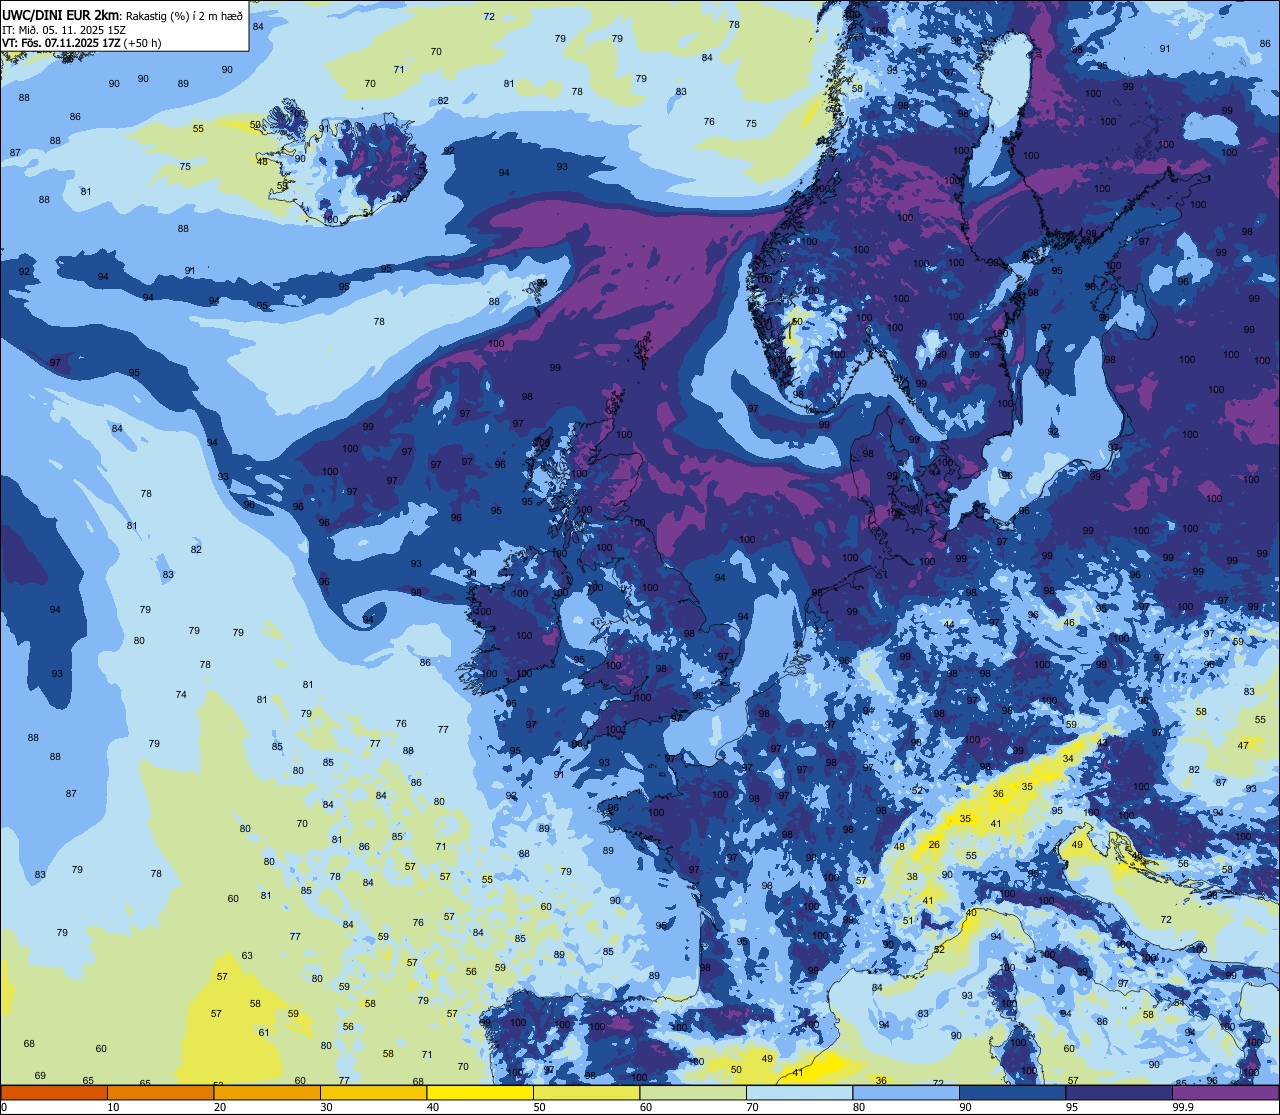
Task: Select the purple legend swatch above 99.9%
Action: tap(1225, 1092)
